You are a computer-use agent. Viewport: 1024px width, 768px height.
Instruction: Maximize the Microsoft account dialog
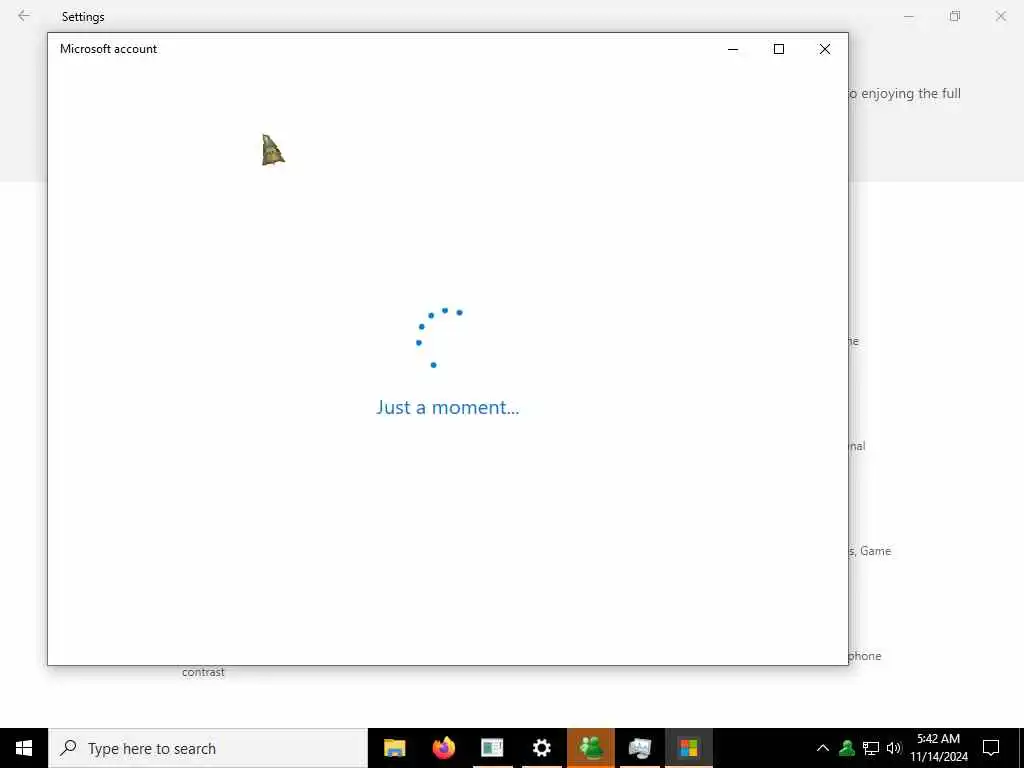click(779, 49)
